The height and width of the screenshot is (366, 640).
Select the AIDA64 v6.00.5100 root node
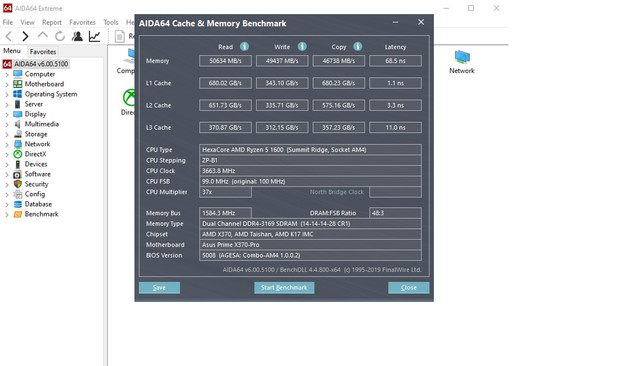point(36,64)
